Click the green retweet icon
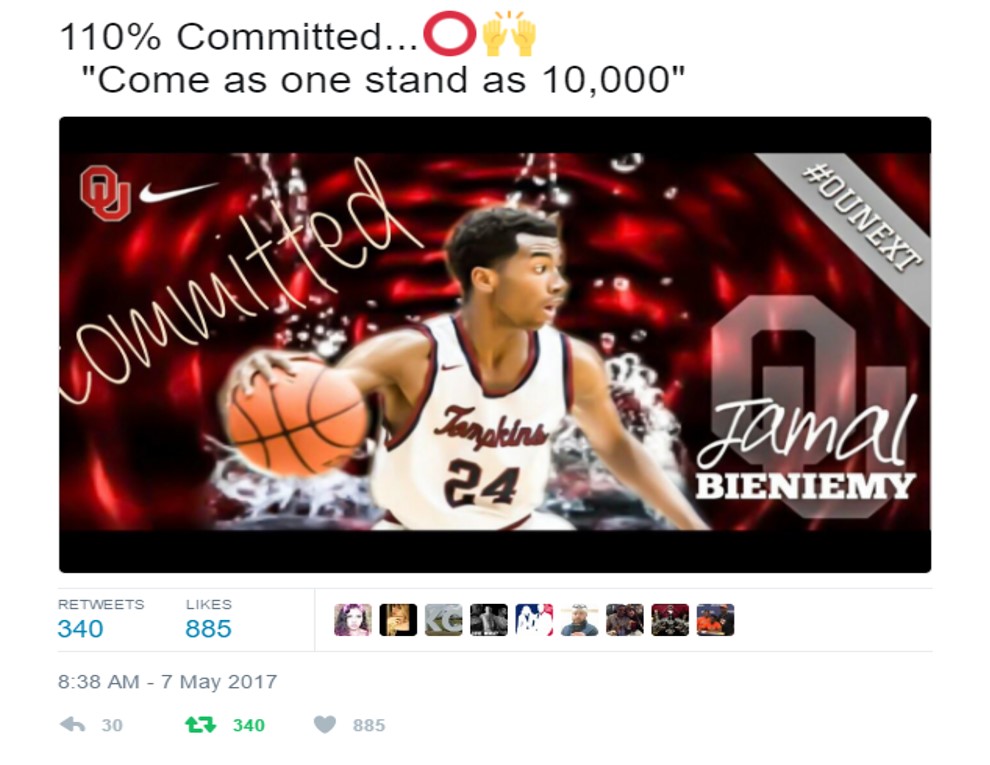The image size is (990, 765). 200,725
